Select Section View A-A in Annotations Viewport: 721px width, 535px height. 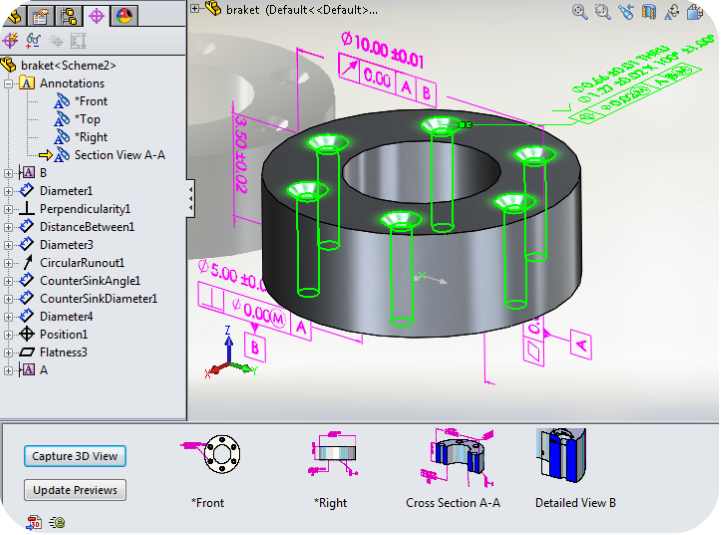119,155
